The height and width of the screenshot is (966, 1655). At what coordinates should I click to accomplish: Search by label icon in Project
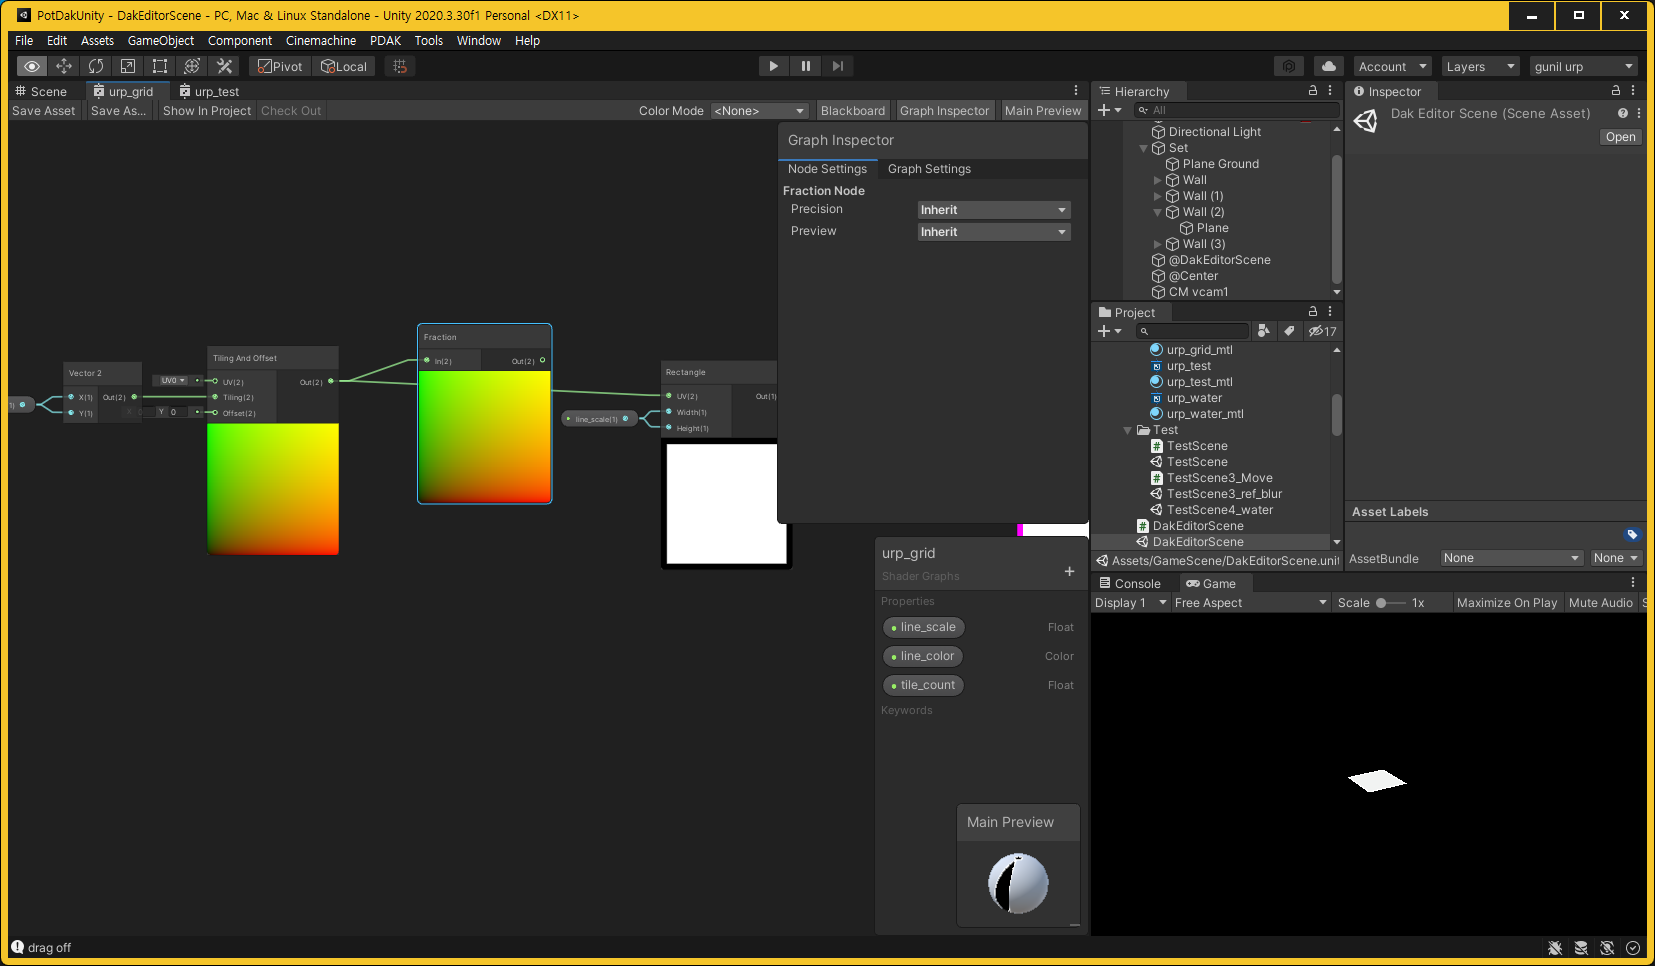tap(1289, 331)
